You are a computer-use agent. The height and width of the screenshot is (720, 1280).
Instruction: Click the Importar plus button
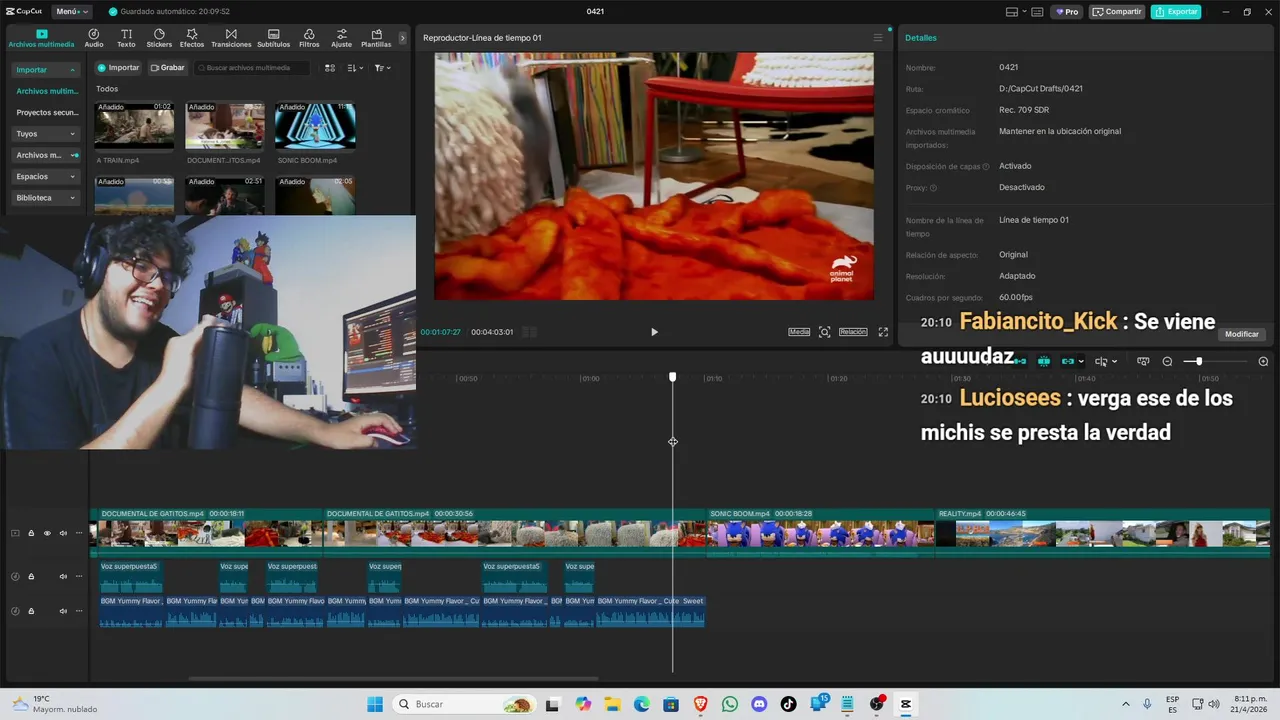118,68
